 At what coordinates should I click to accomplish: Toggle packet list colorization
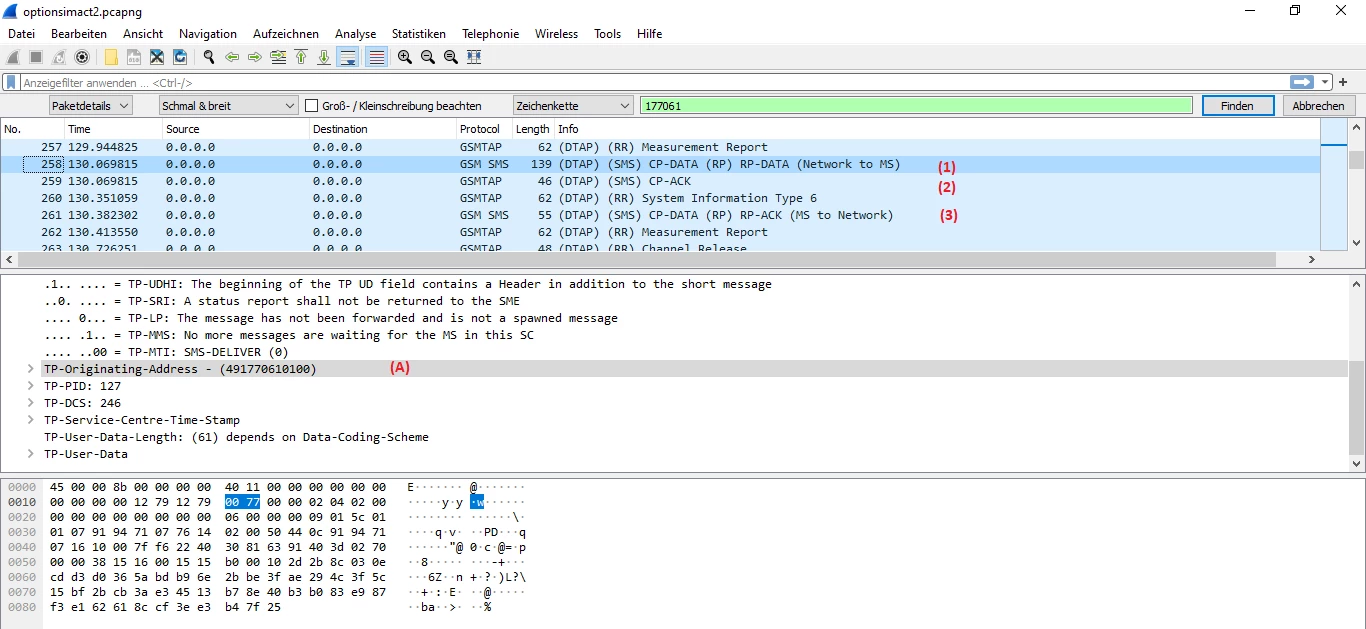coord(377,57)
